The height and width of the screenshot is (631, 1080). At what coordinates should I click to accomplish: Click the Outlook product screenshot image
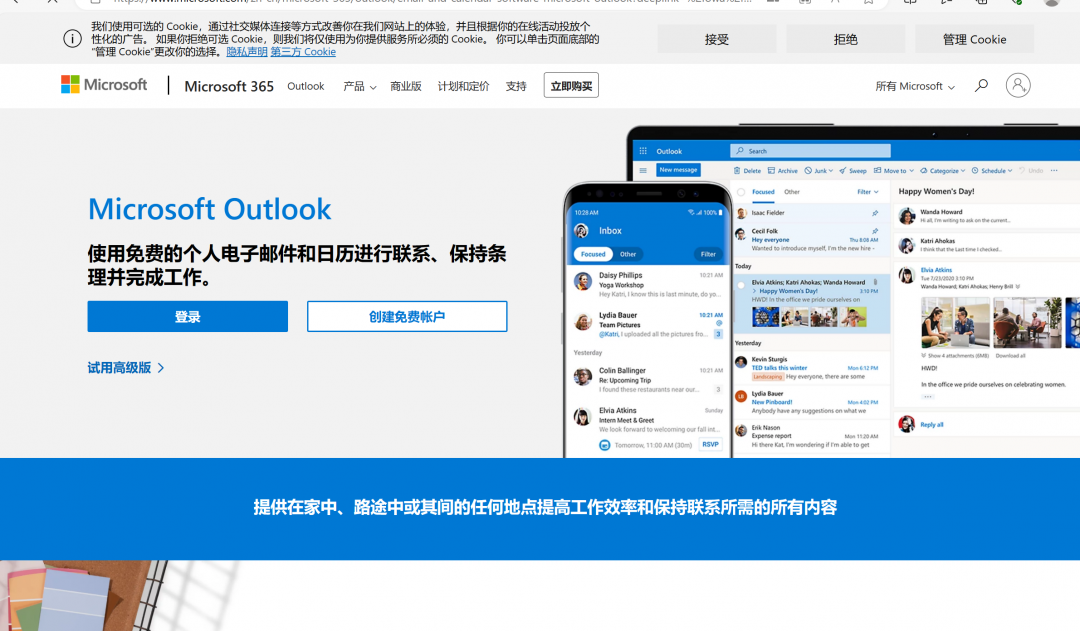(821, 291)
